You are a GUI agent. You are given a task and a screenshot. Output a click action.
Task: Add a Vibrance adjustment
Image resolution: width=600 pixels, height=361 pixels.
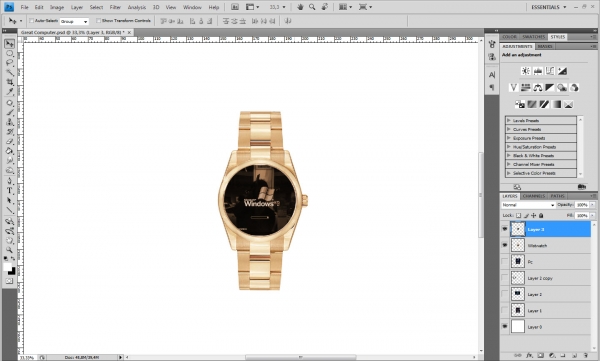pos(514,88)
